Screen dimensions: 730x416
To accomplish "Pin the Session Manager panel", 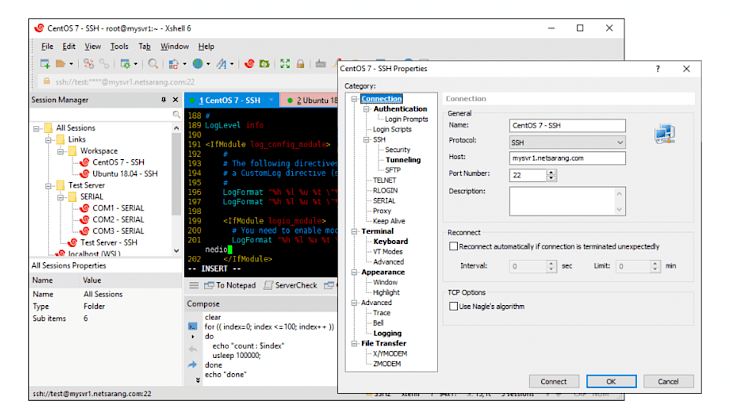I will point(163,100).
